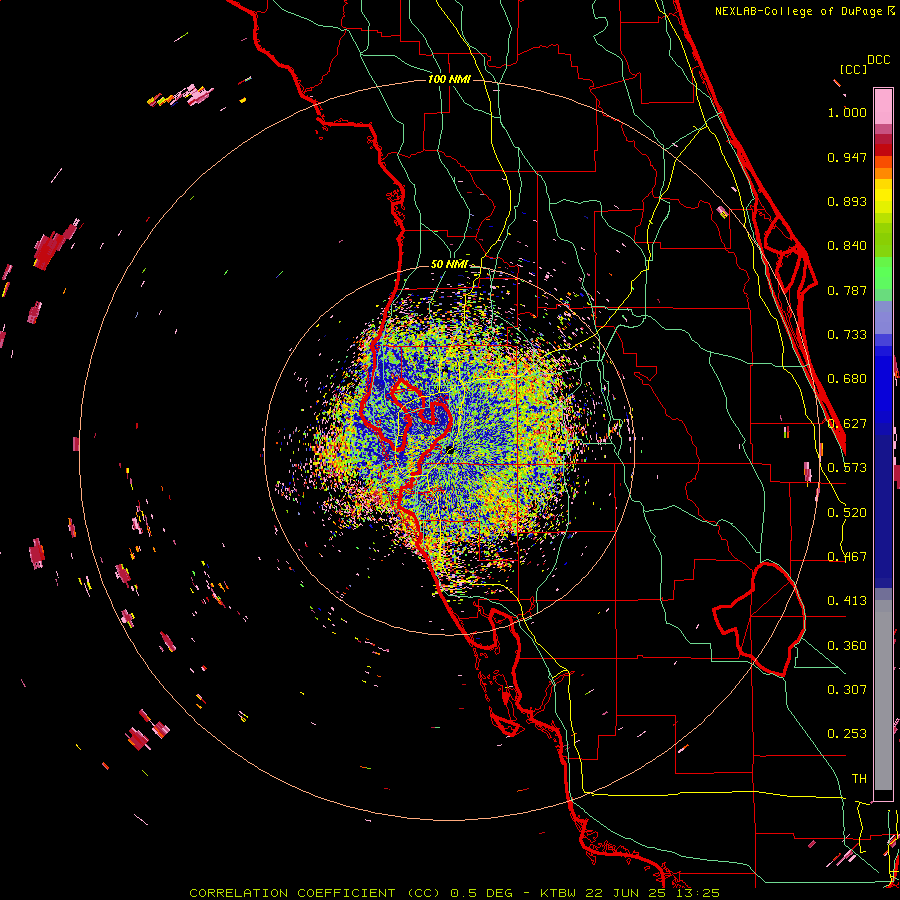Click the 13:25 timestamp in caption

click(699, 893)
